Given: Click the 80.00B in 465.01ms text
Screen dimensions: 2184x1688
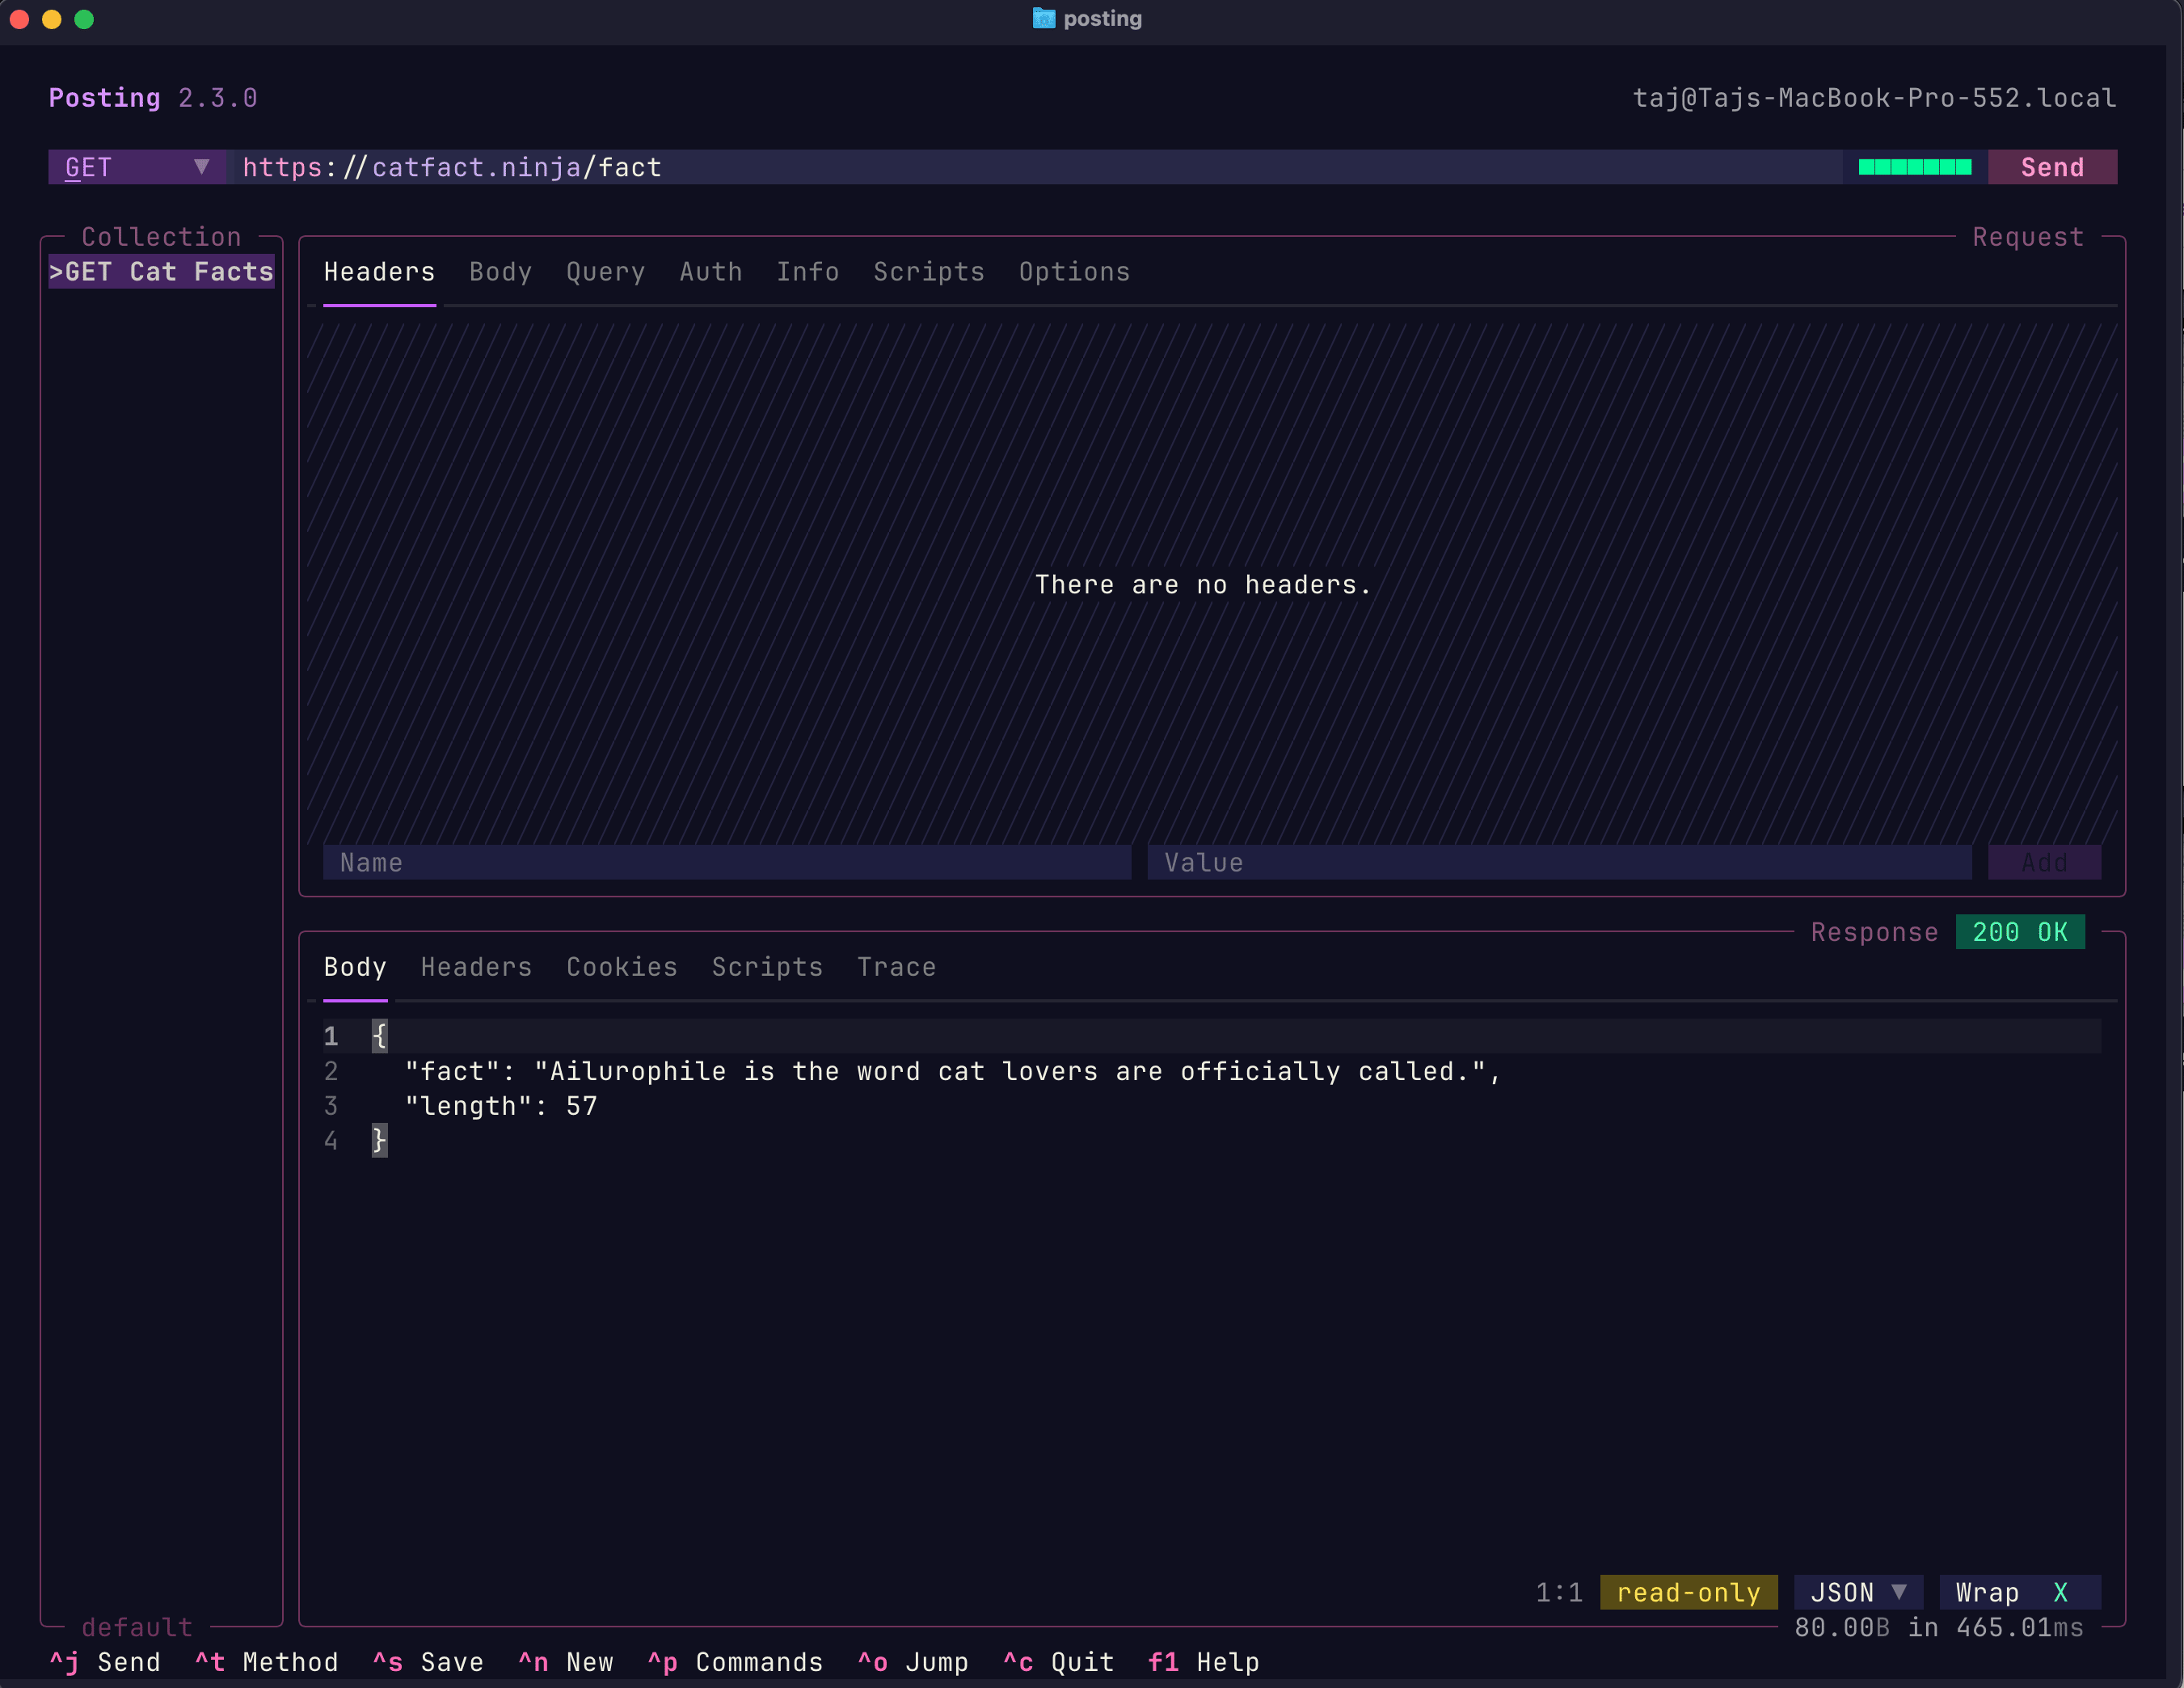Looking at the screenshot, I should click(x=1939, y=1627).
